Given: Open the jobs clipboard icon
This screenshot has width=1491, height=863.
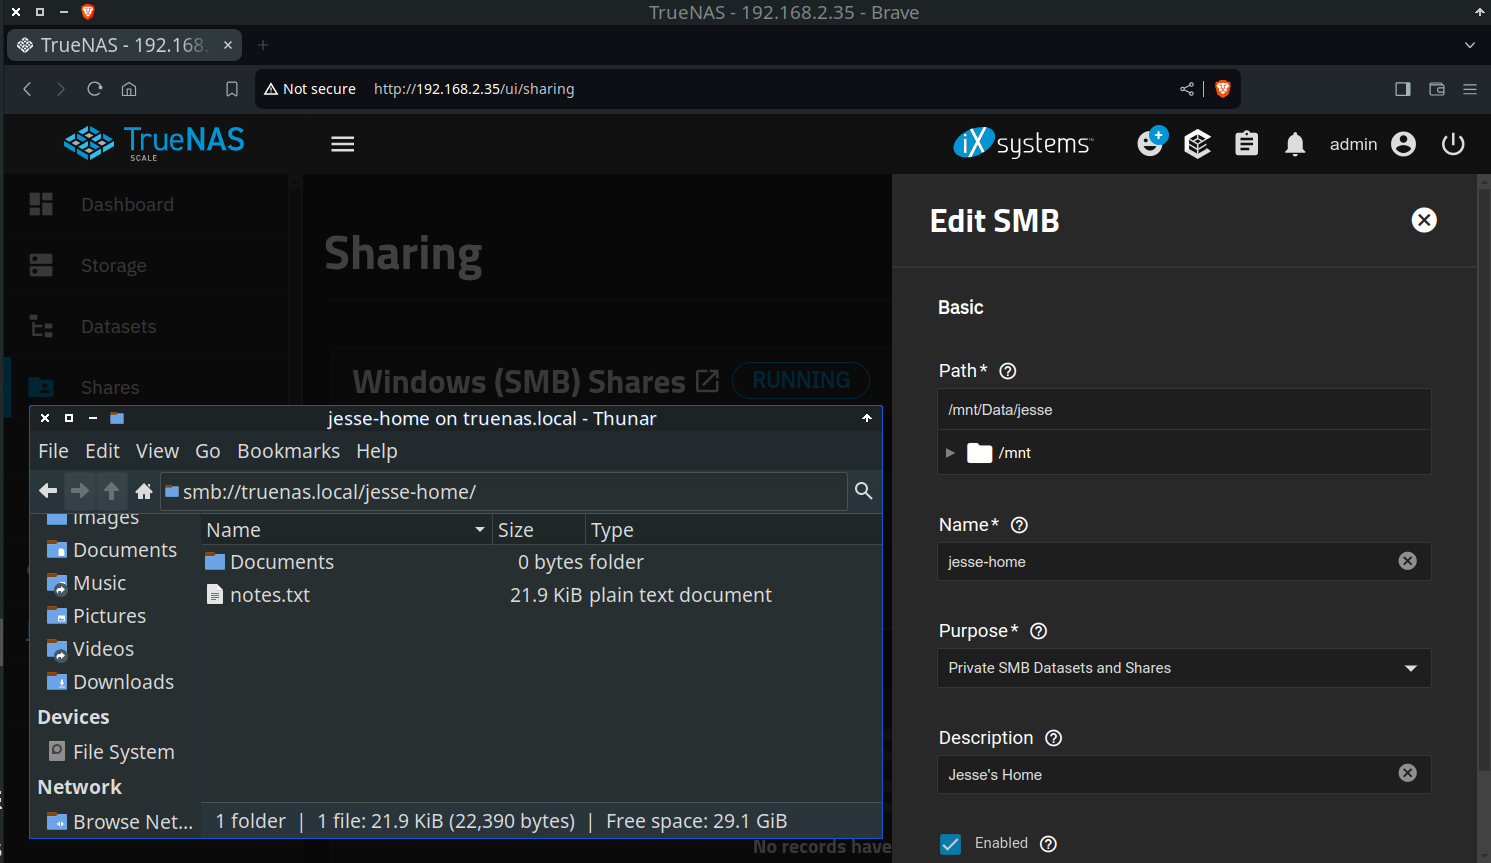Looking at the screenshot, I should 1246,144.
